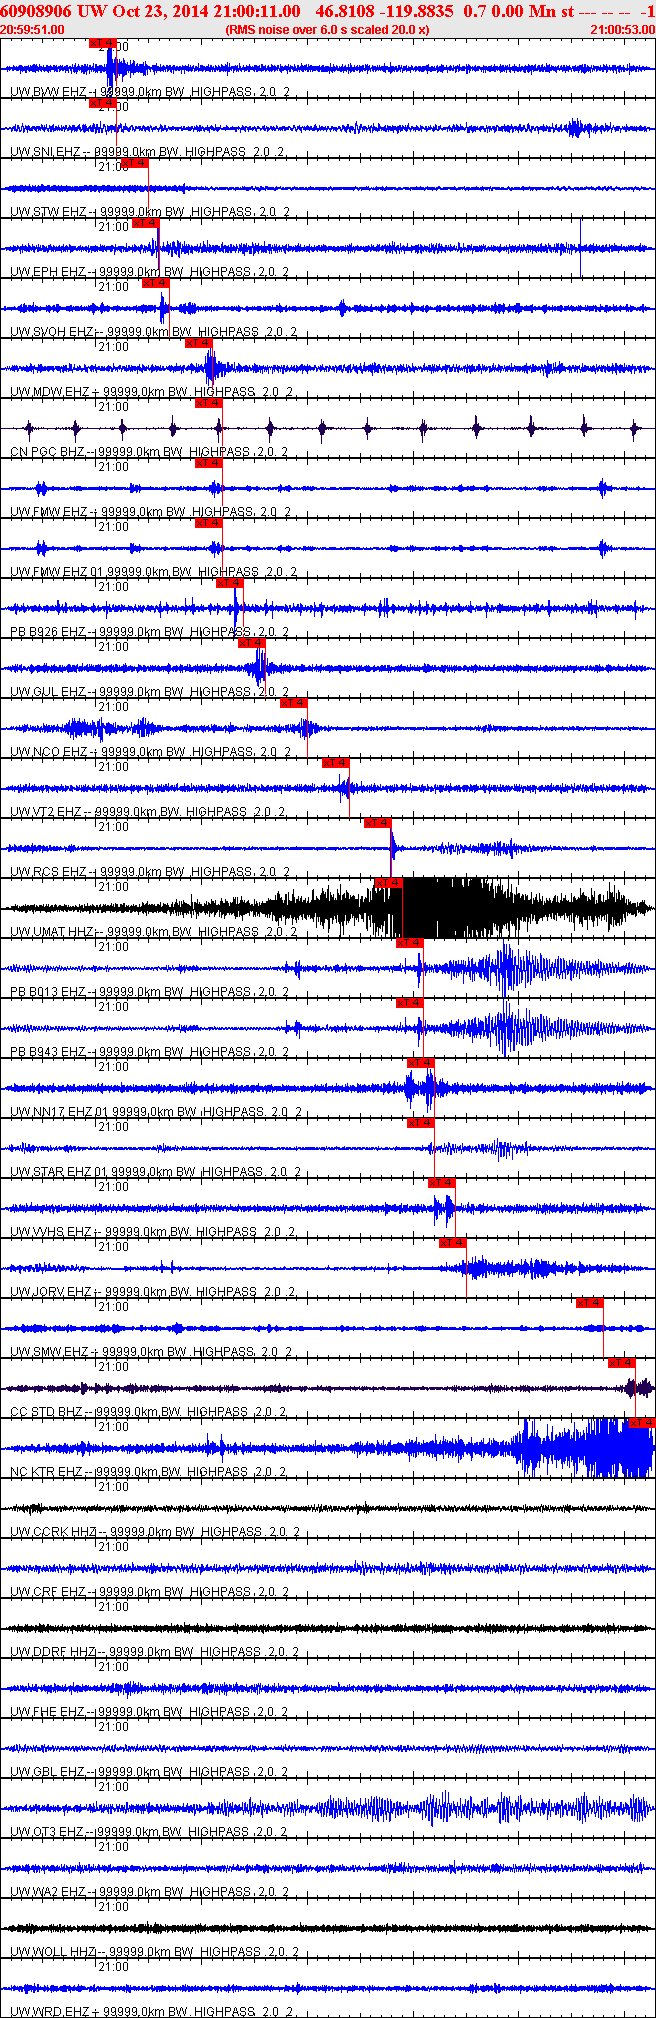Click the UW.CRF EHZ station label
Image resolution: width=656 pixels, height=2018 pixels.
click(x=150, y=1592)
